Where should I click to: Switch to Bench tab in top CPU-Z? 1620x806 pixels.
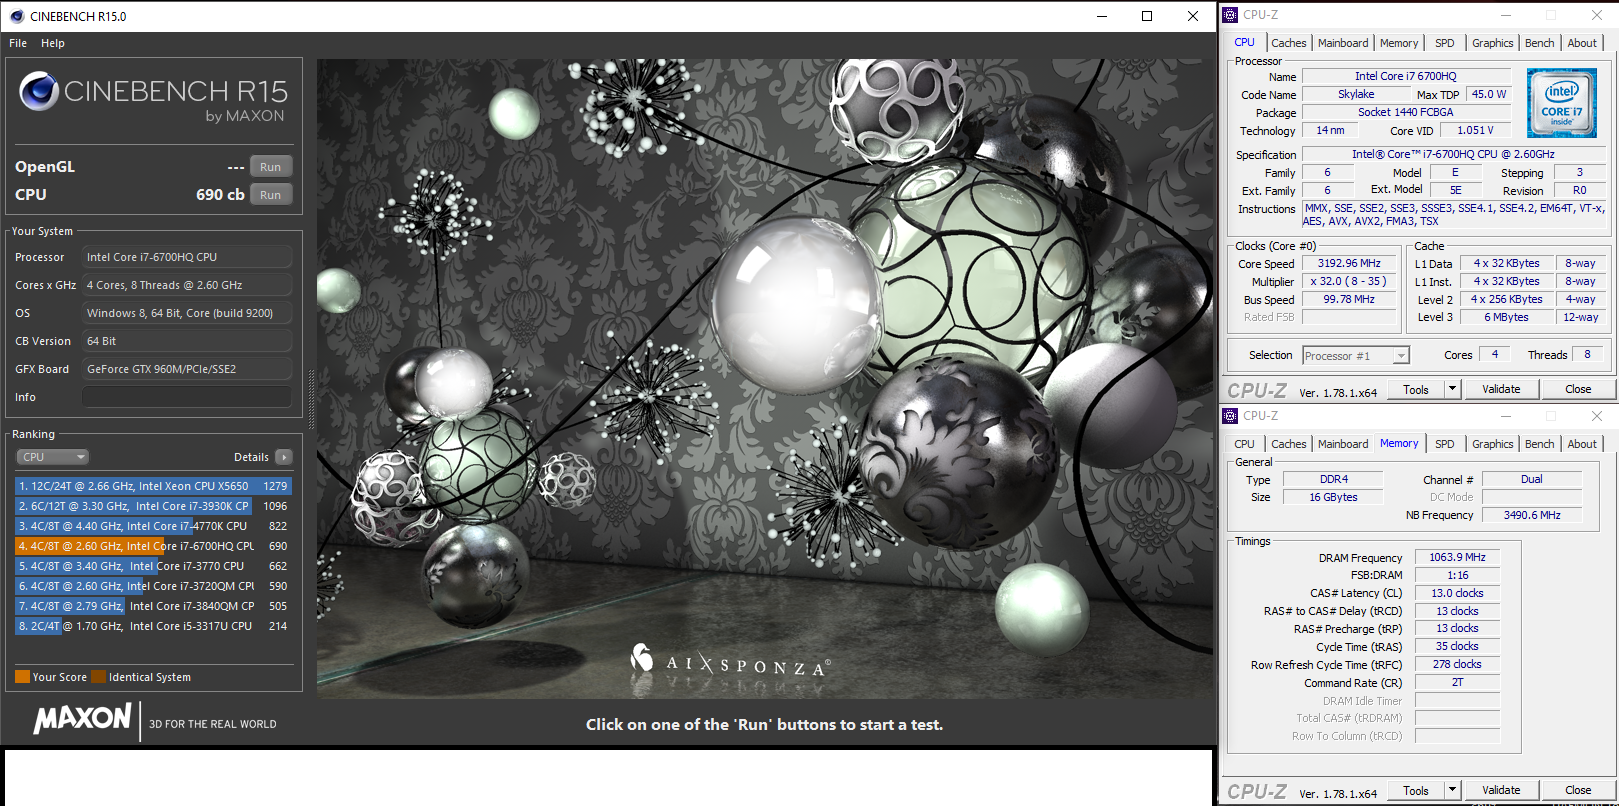1539,43
